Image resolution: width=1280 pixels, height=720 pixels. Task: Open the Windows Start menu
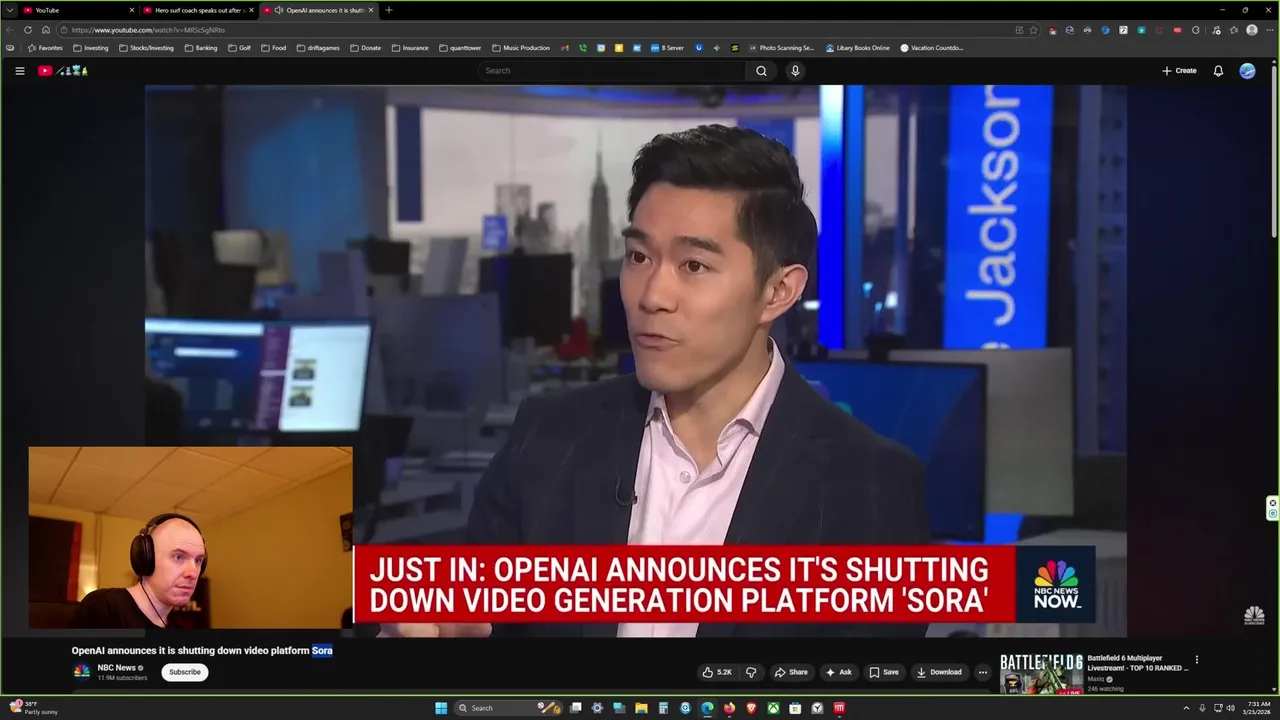(x=441, y=708)
